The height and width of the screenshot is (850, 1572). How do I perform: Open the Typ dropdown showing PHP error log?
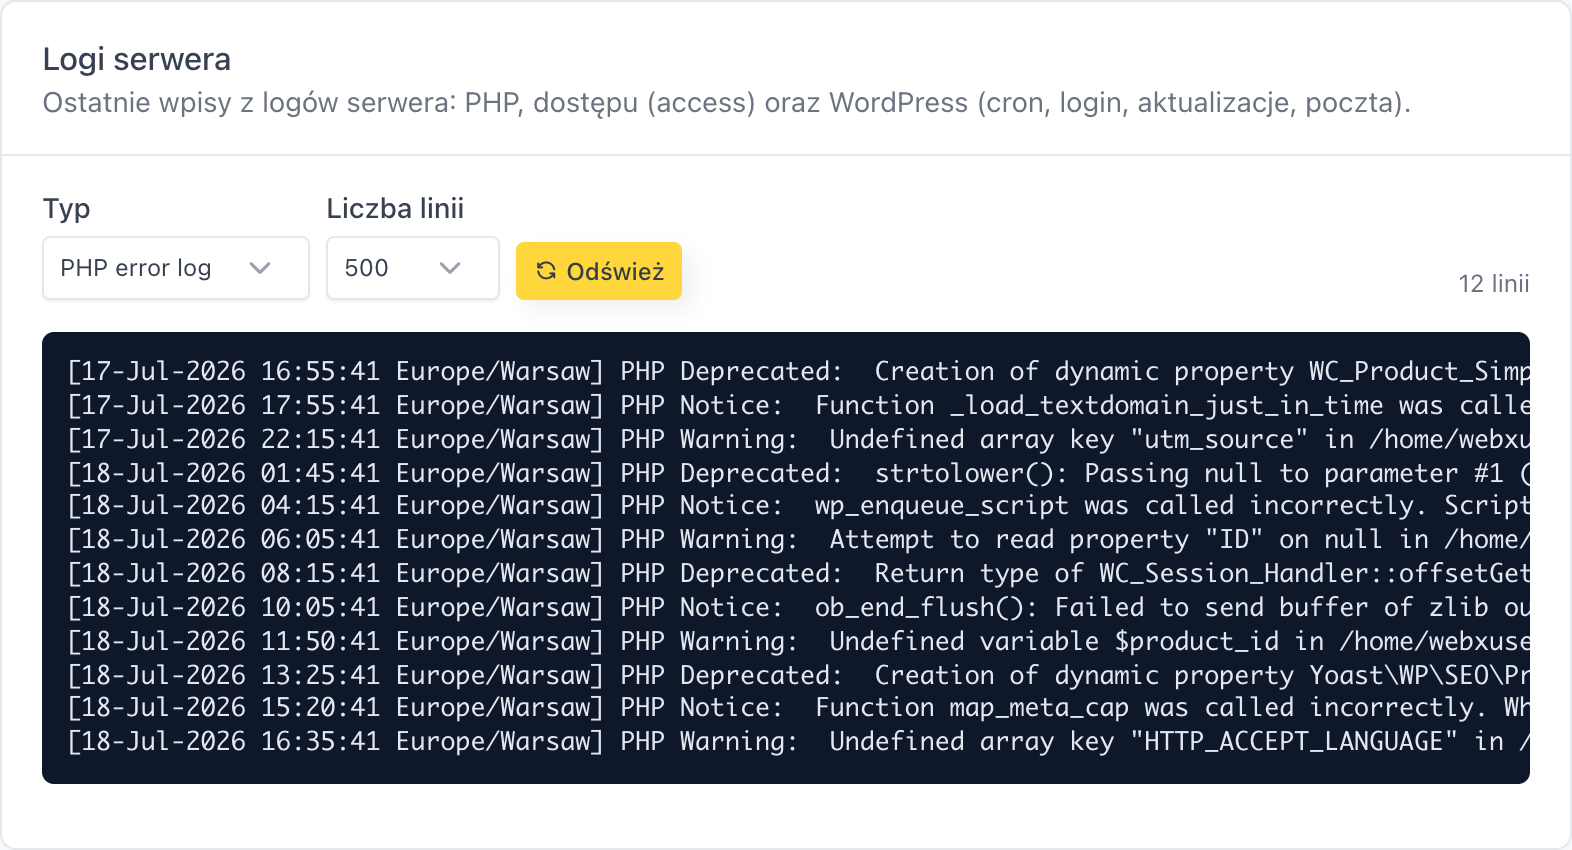coord(176,268)
